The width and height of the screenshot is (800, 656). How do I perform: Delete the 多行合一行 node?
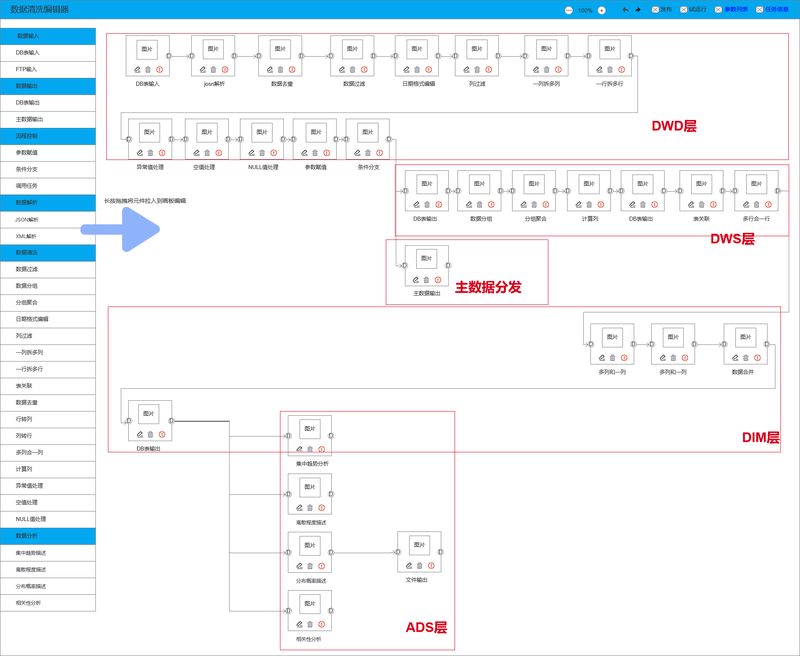point(757,205)
